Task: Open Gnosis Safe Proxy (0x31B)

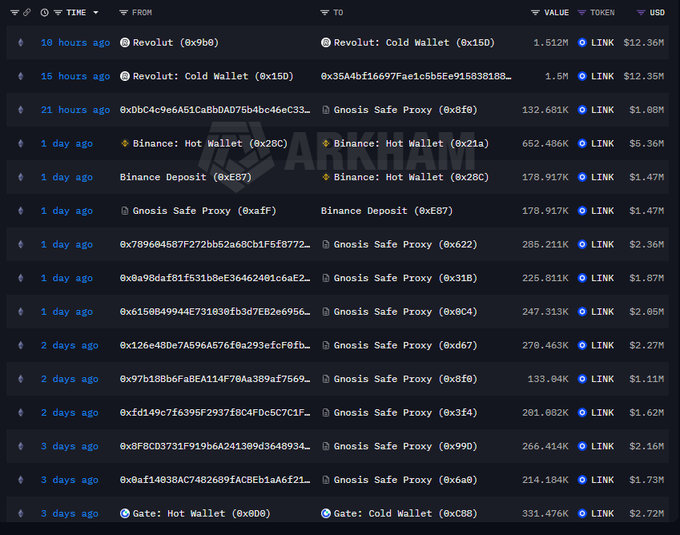Action: tap(405, 278)
